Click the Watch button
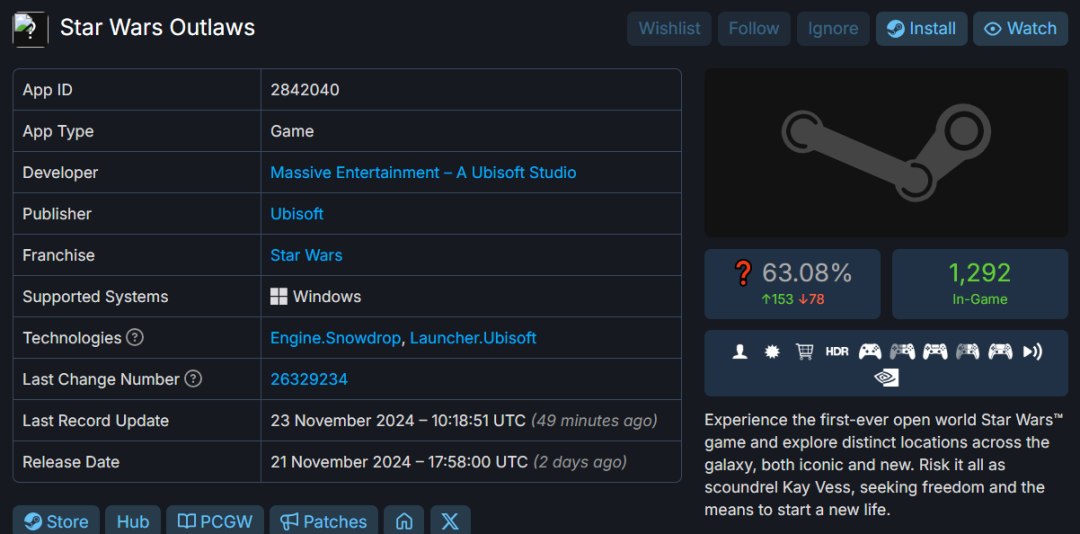Image resolution: width=1080 pixels, height=534 pixels. click(x=1020, y=28)
